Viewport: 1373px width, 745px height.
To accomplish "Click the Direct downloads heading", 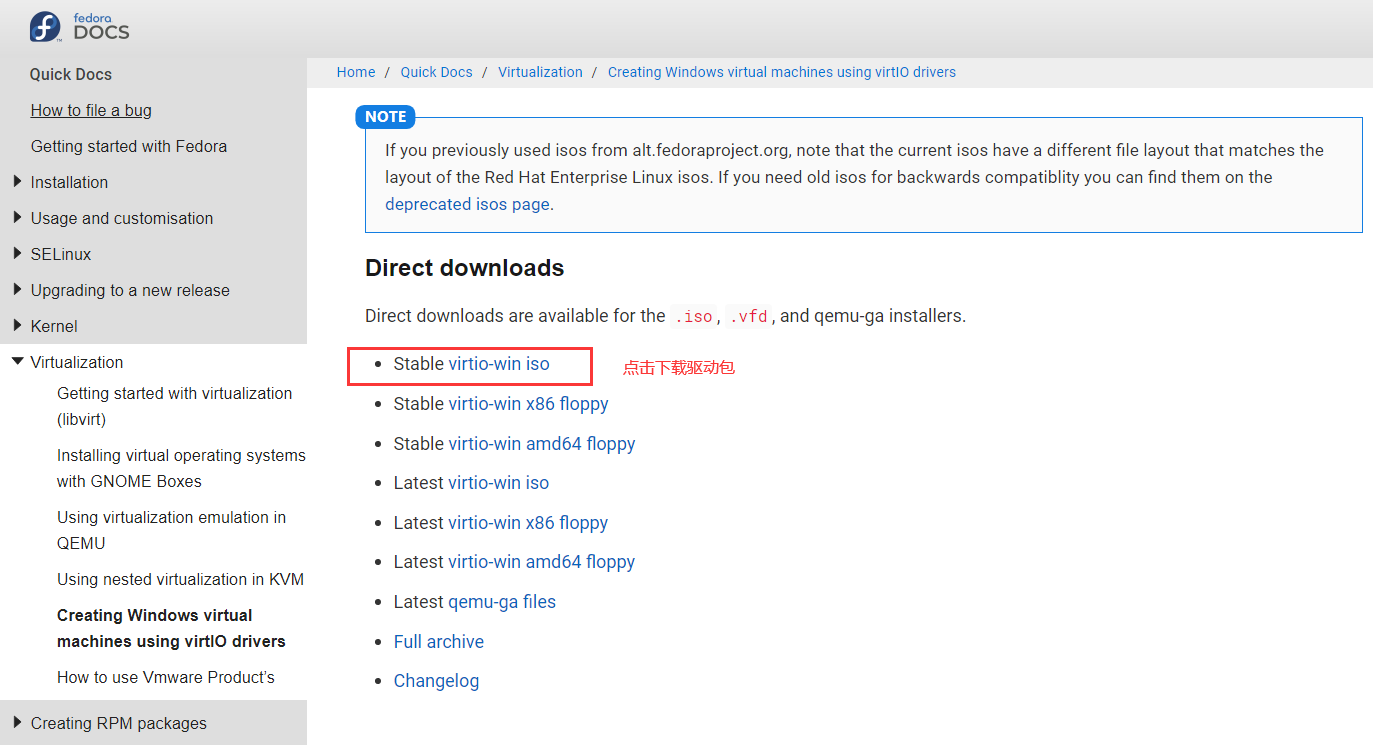I will tap(465, 268).
